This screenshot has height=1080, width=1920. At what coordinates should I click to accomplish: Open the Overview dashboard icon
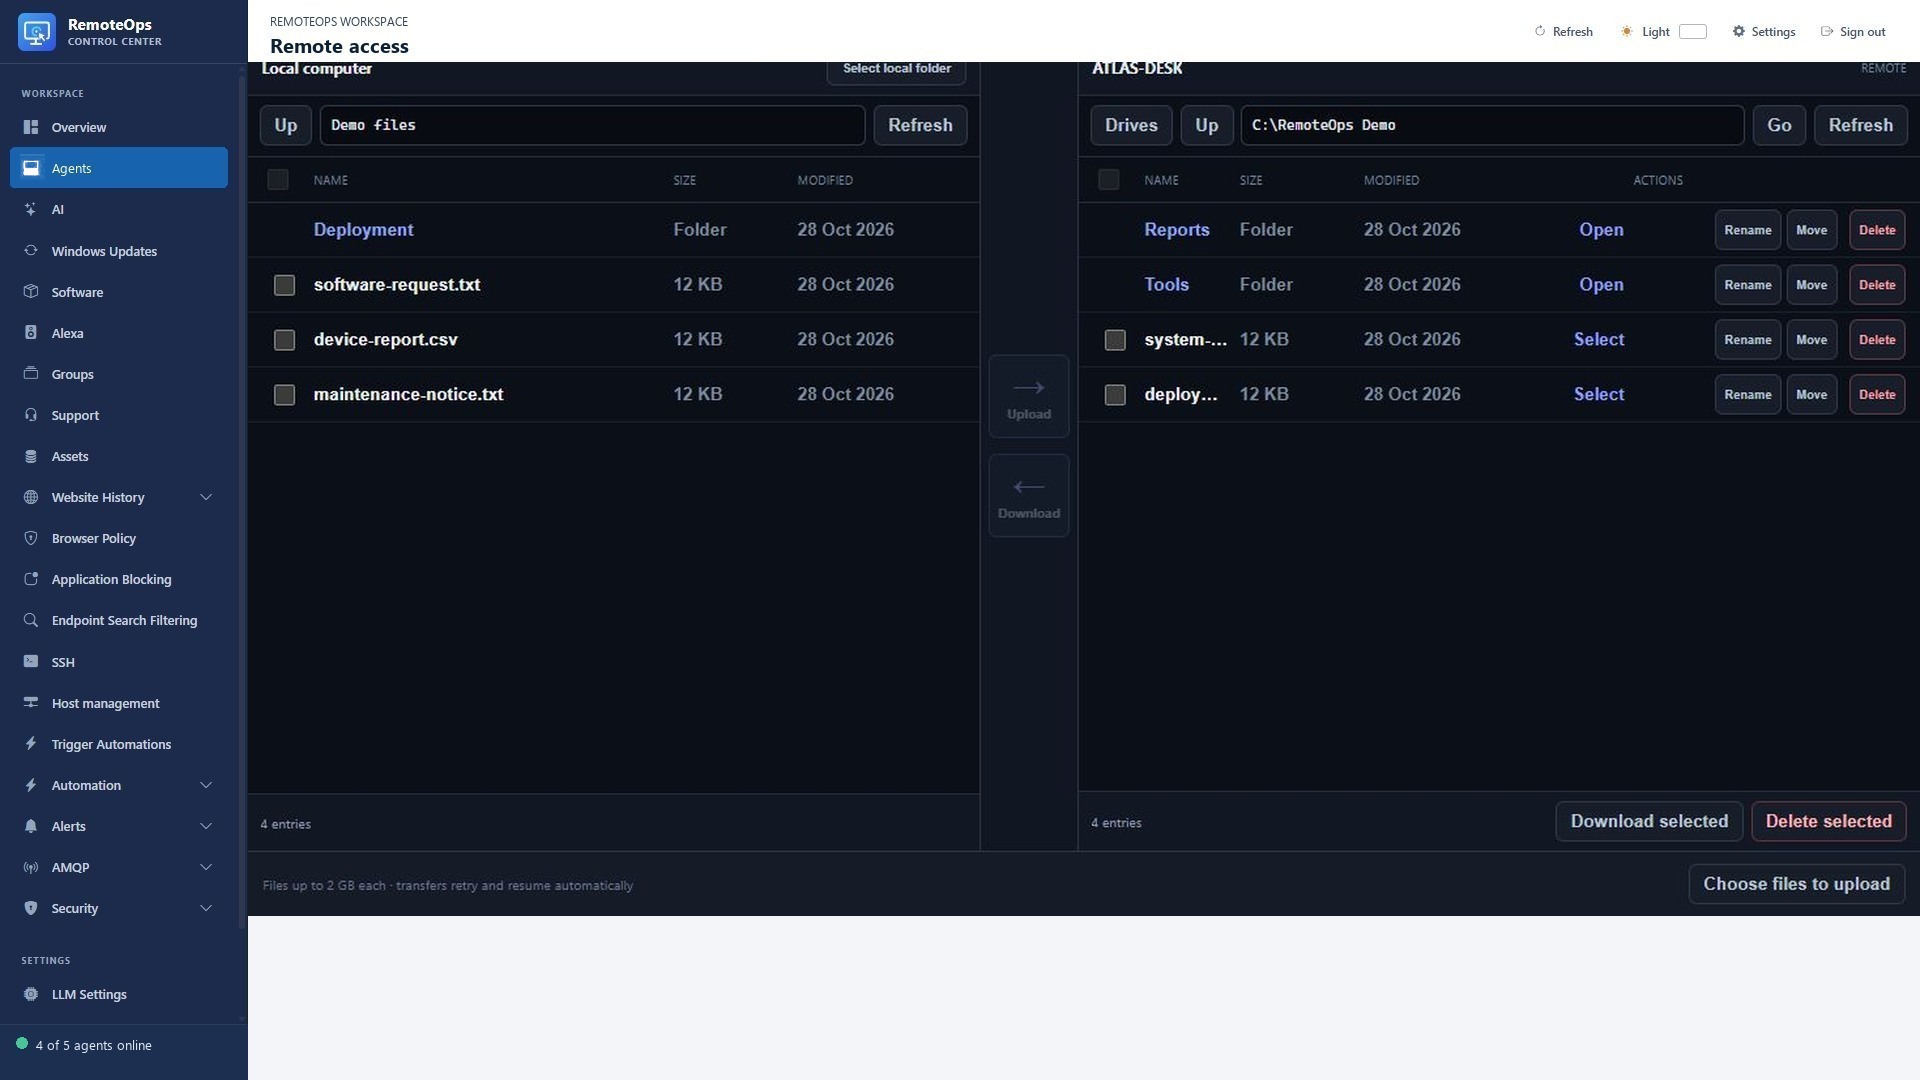point(31,127)
